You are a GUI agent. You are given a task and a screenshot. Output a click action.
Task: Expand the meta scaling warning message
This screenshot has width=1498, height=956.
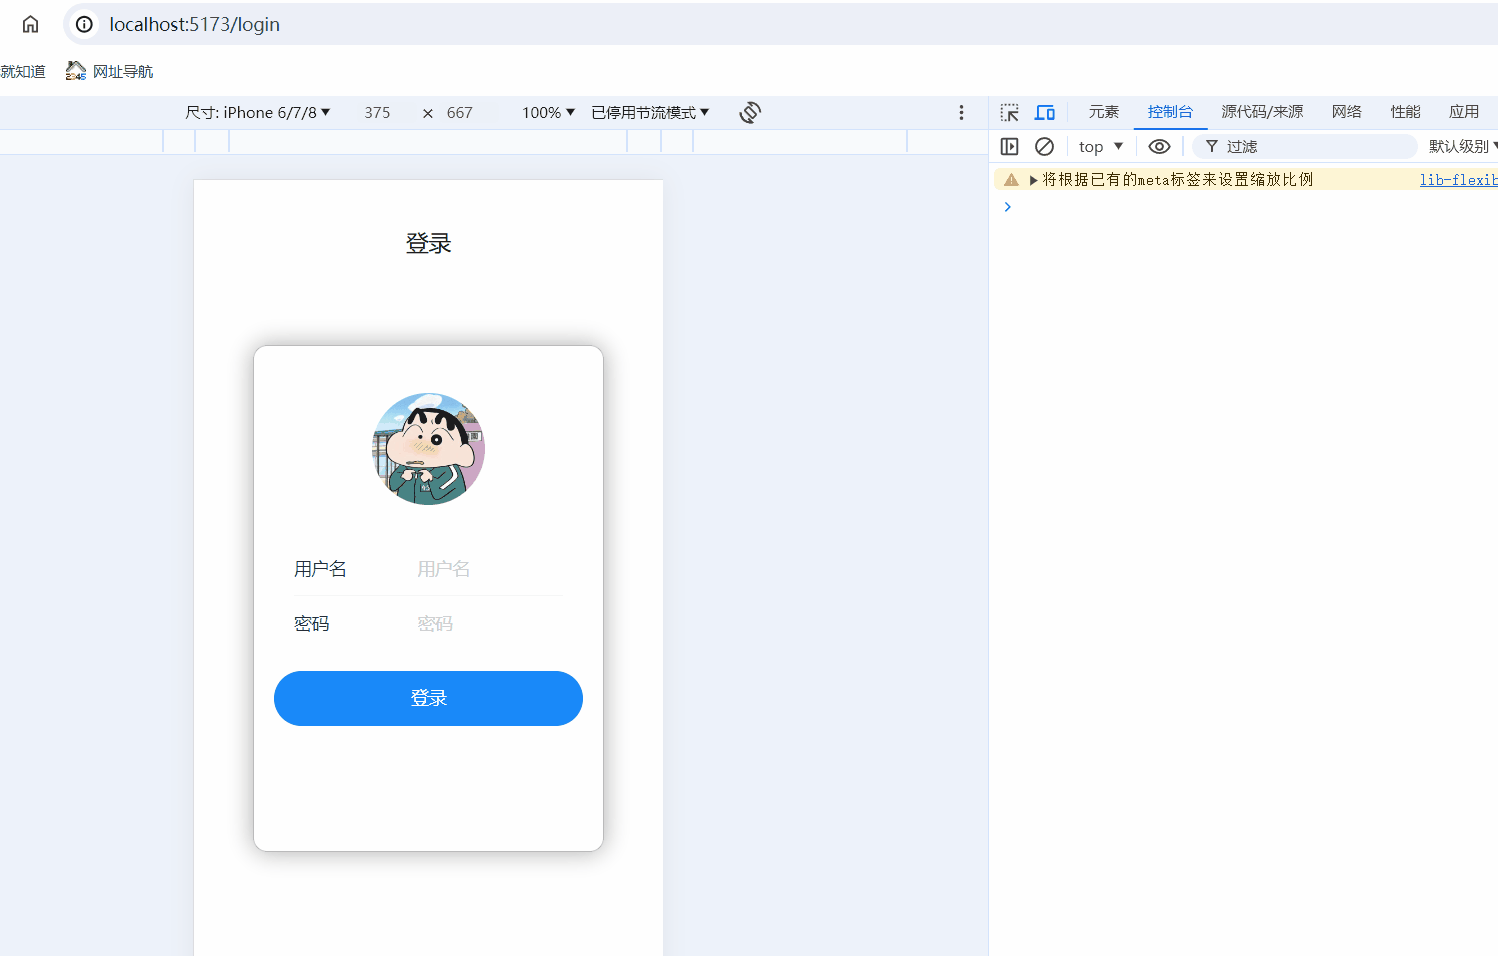[1032, 178]
